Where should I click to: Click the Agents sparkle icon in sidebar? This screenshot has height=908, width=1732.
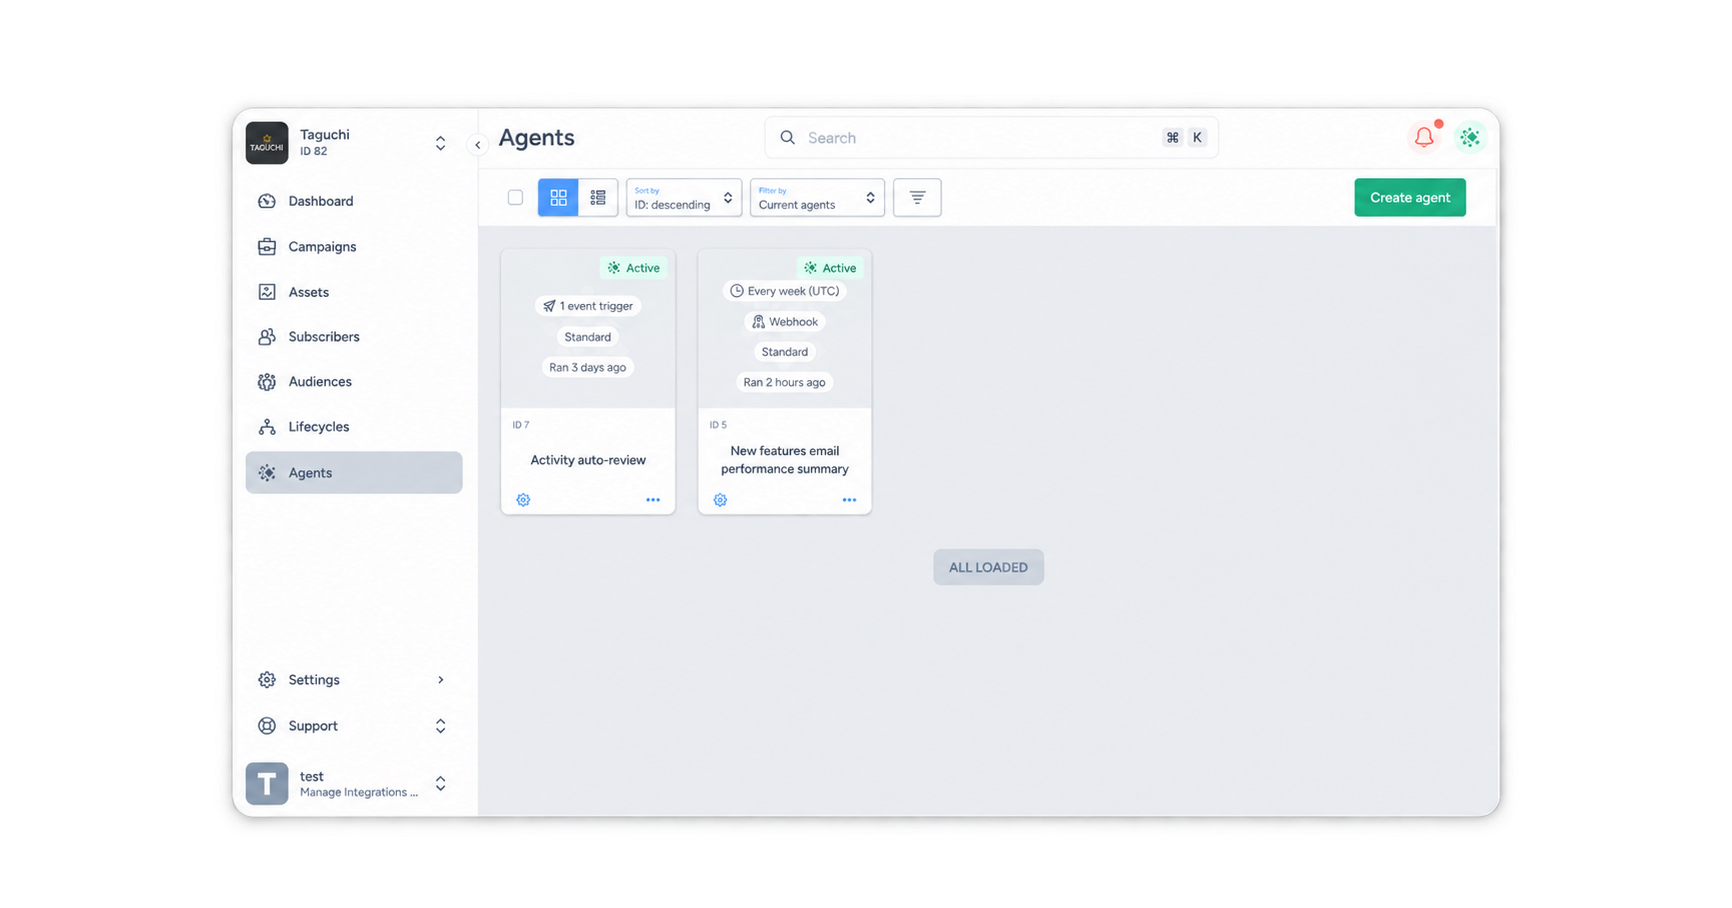pyautogui.click(x=267, y=473)
